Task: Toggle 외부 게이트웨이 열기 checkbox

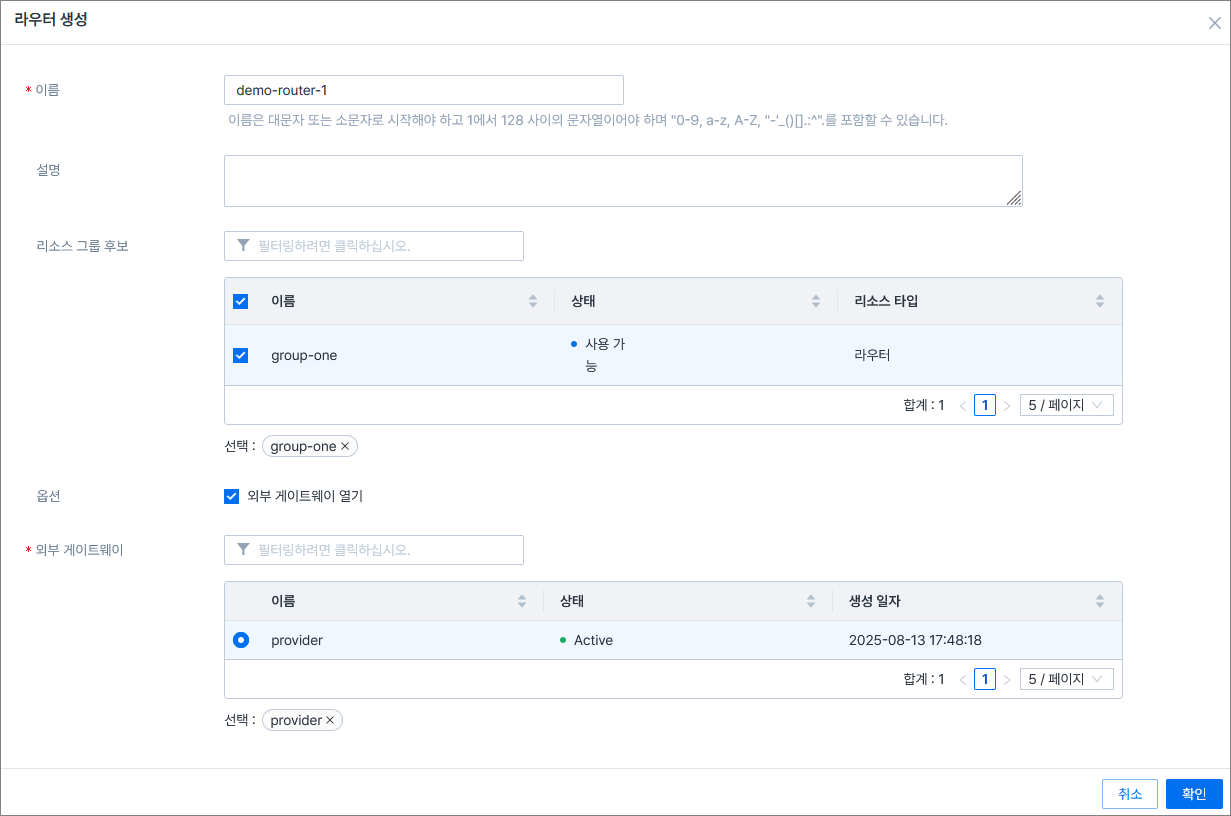Action: [x=232, y=496]
